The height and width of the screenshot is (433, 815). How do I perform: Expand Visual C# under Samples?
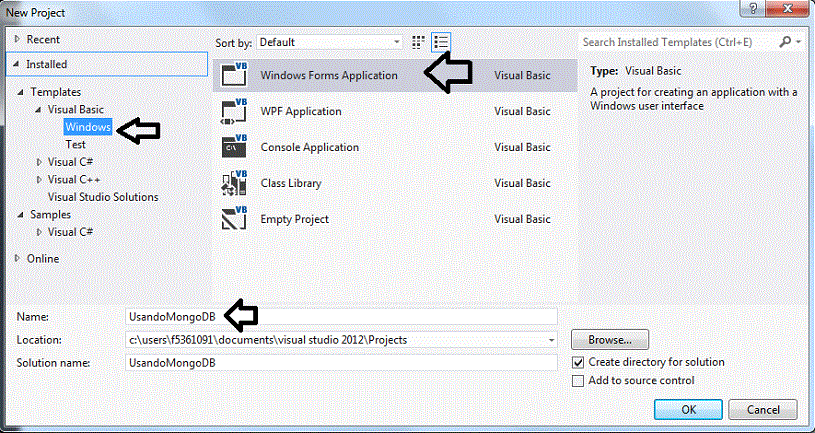click(39, 232)
